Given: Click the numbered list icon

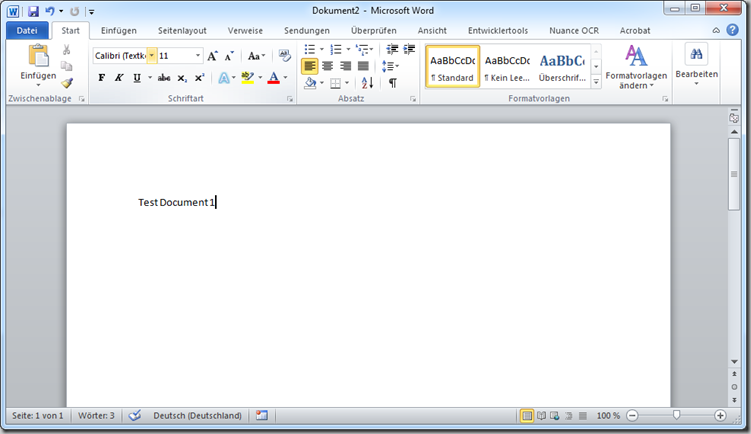Looking at the screenshot, I should (x=336, y=49).
